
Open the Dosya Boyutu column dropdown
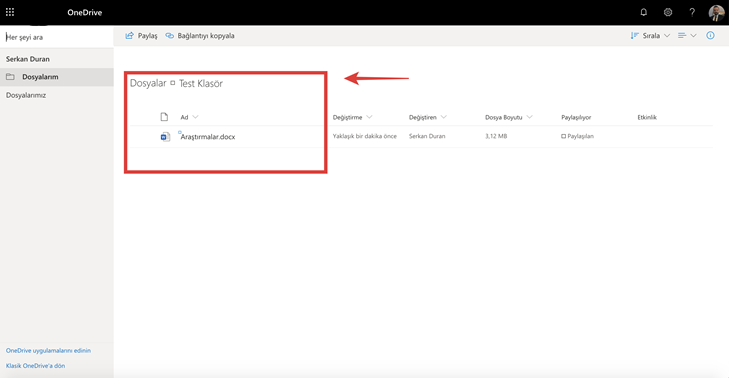[x=509, y=117]
